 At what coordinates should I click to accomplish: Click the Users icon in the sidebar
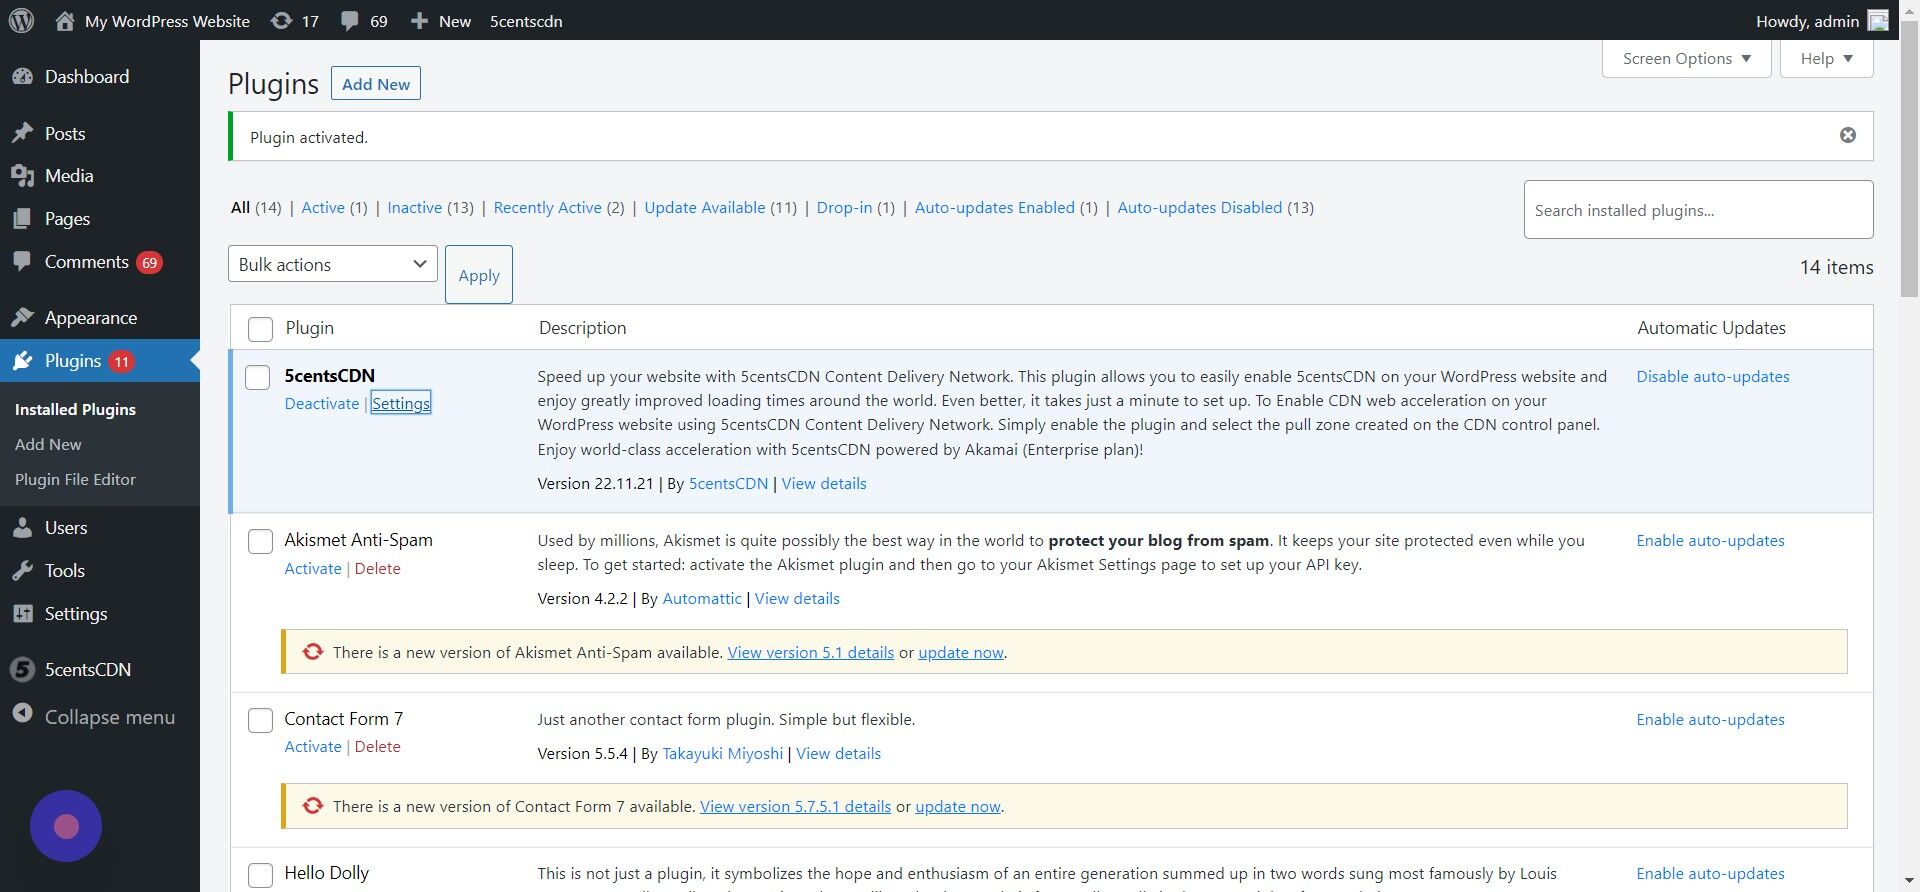point(23,528)
